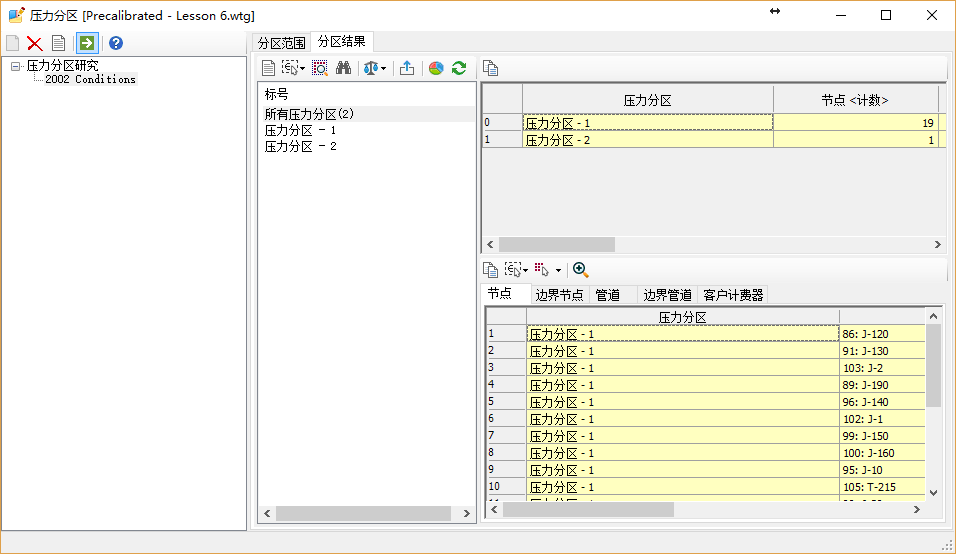Open dropdown arrow next to the balance scale icon
This screenshot has height=554, width=956.
[383, 69]
